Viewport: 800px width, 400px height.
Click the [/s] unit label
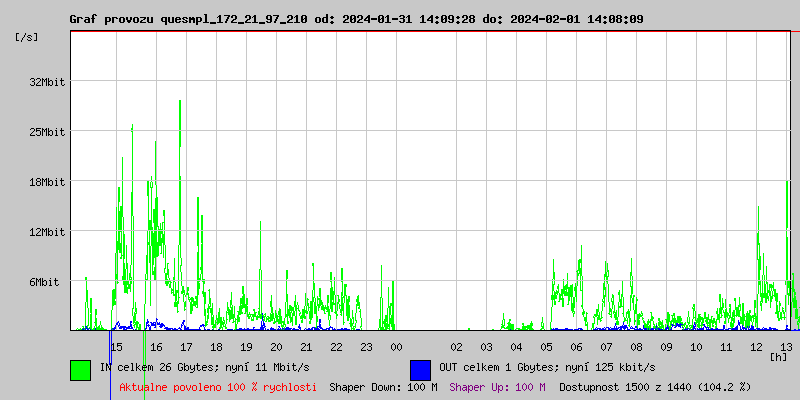click(27, 37)
